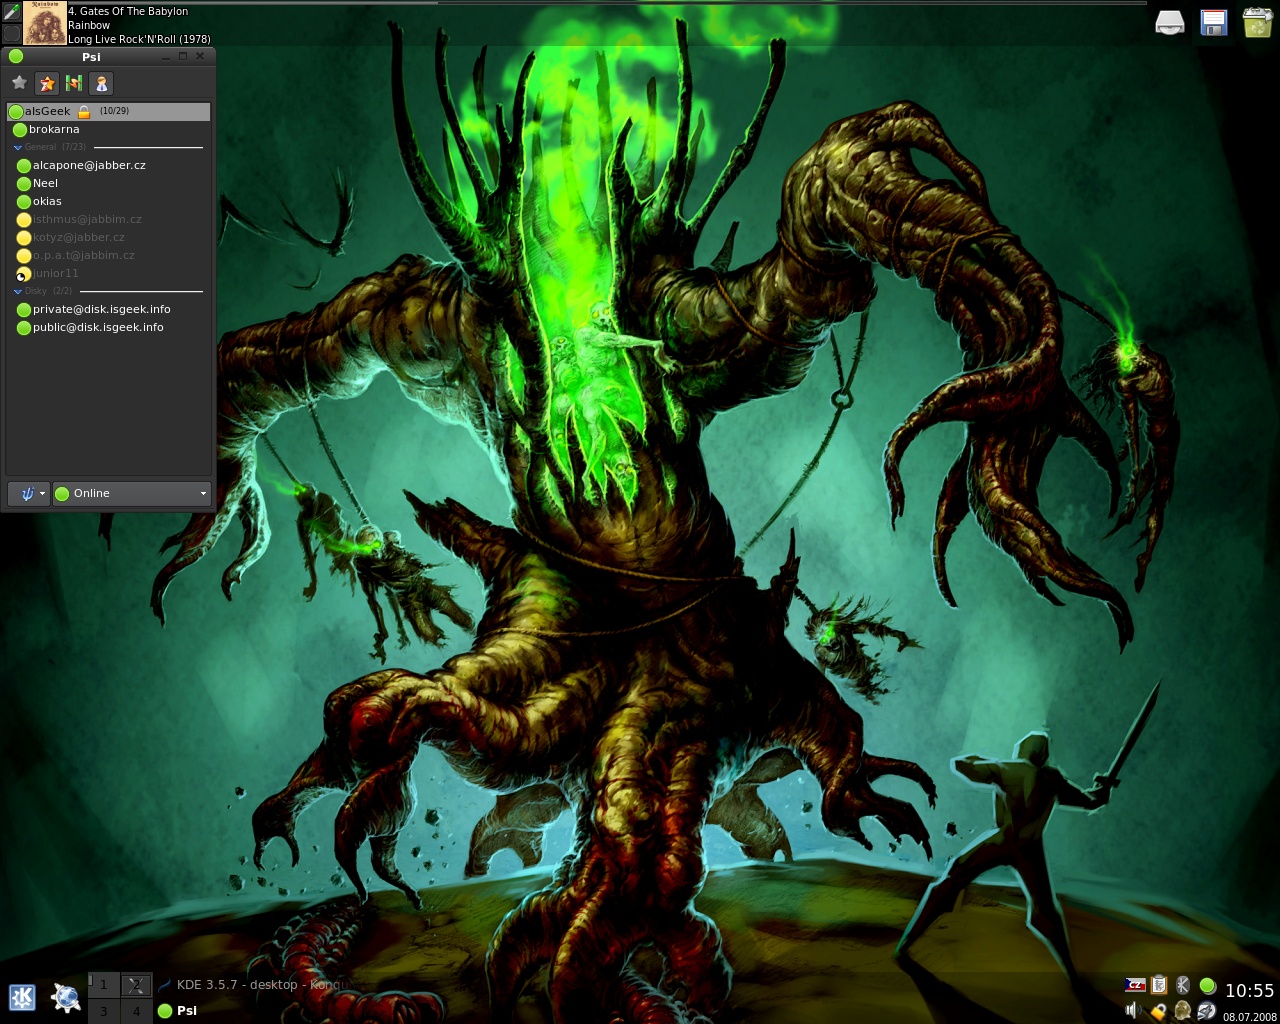Select contact junior11
The width and height of the screenshot is (1280, 1024).
(x=108, y=273)
